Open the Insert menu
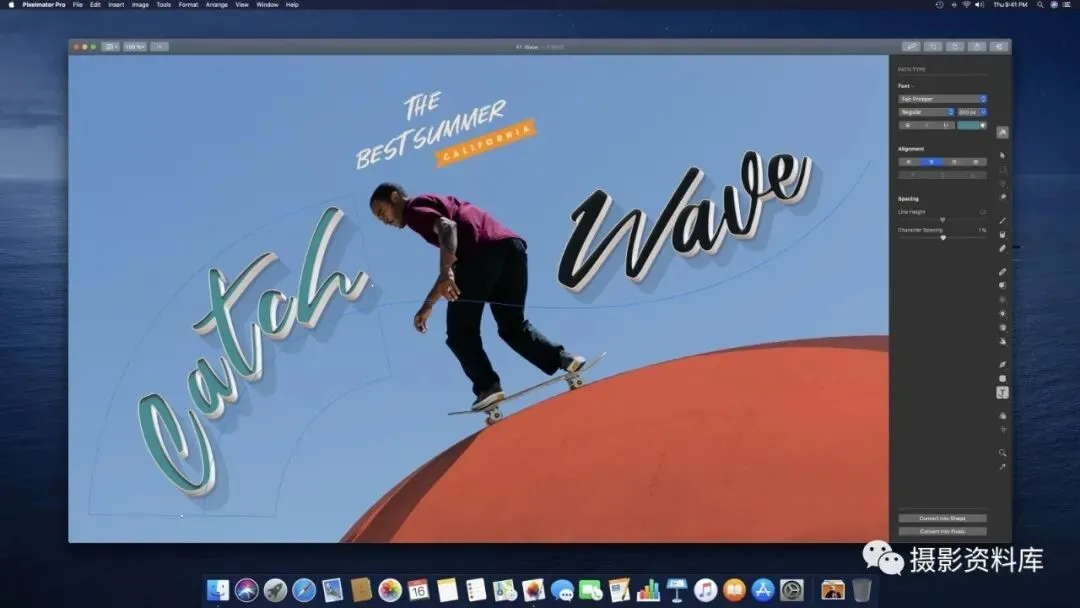Viewport: 1080px width, 608px height. [x=116, y=5]
